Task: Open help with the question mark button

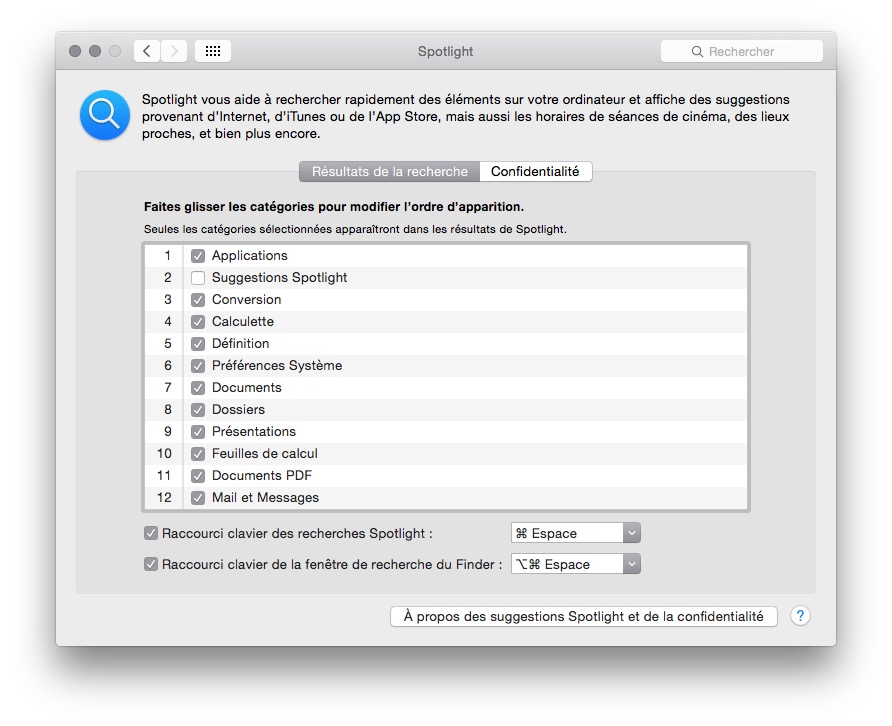Action: pos(800,616)
